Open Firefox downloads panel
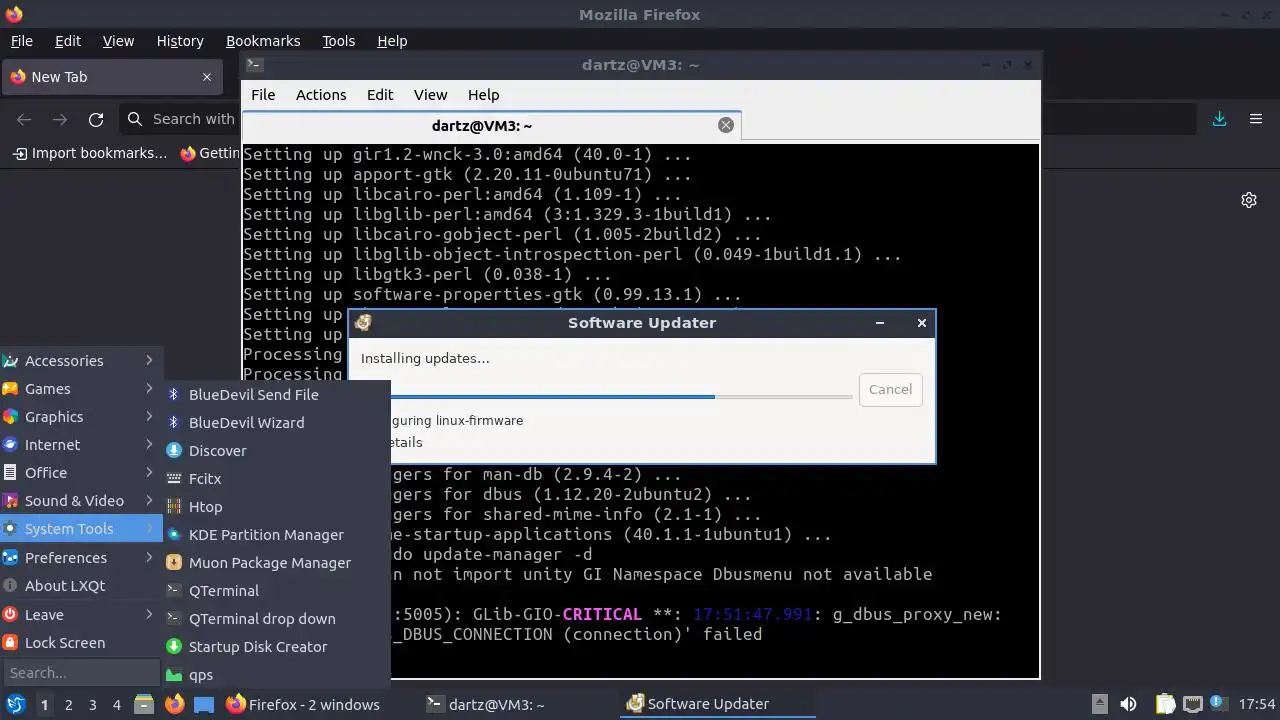The height and width of the screenshot is (720, 1280). pos(1220,119)
